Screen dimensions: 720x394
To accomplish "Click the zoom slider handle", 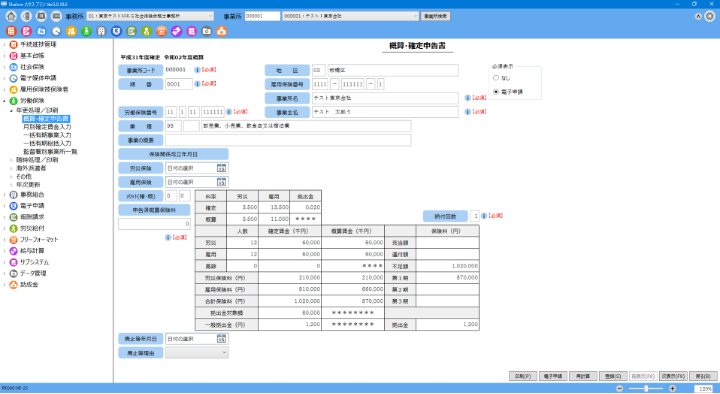I will pos(646,388).
